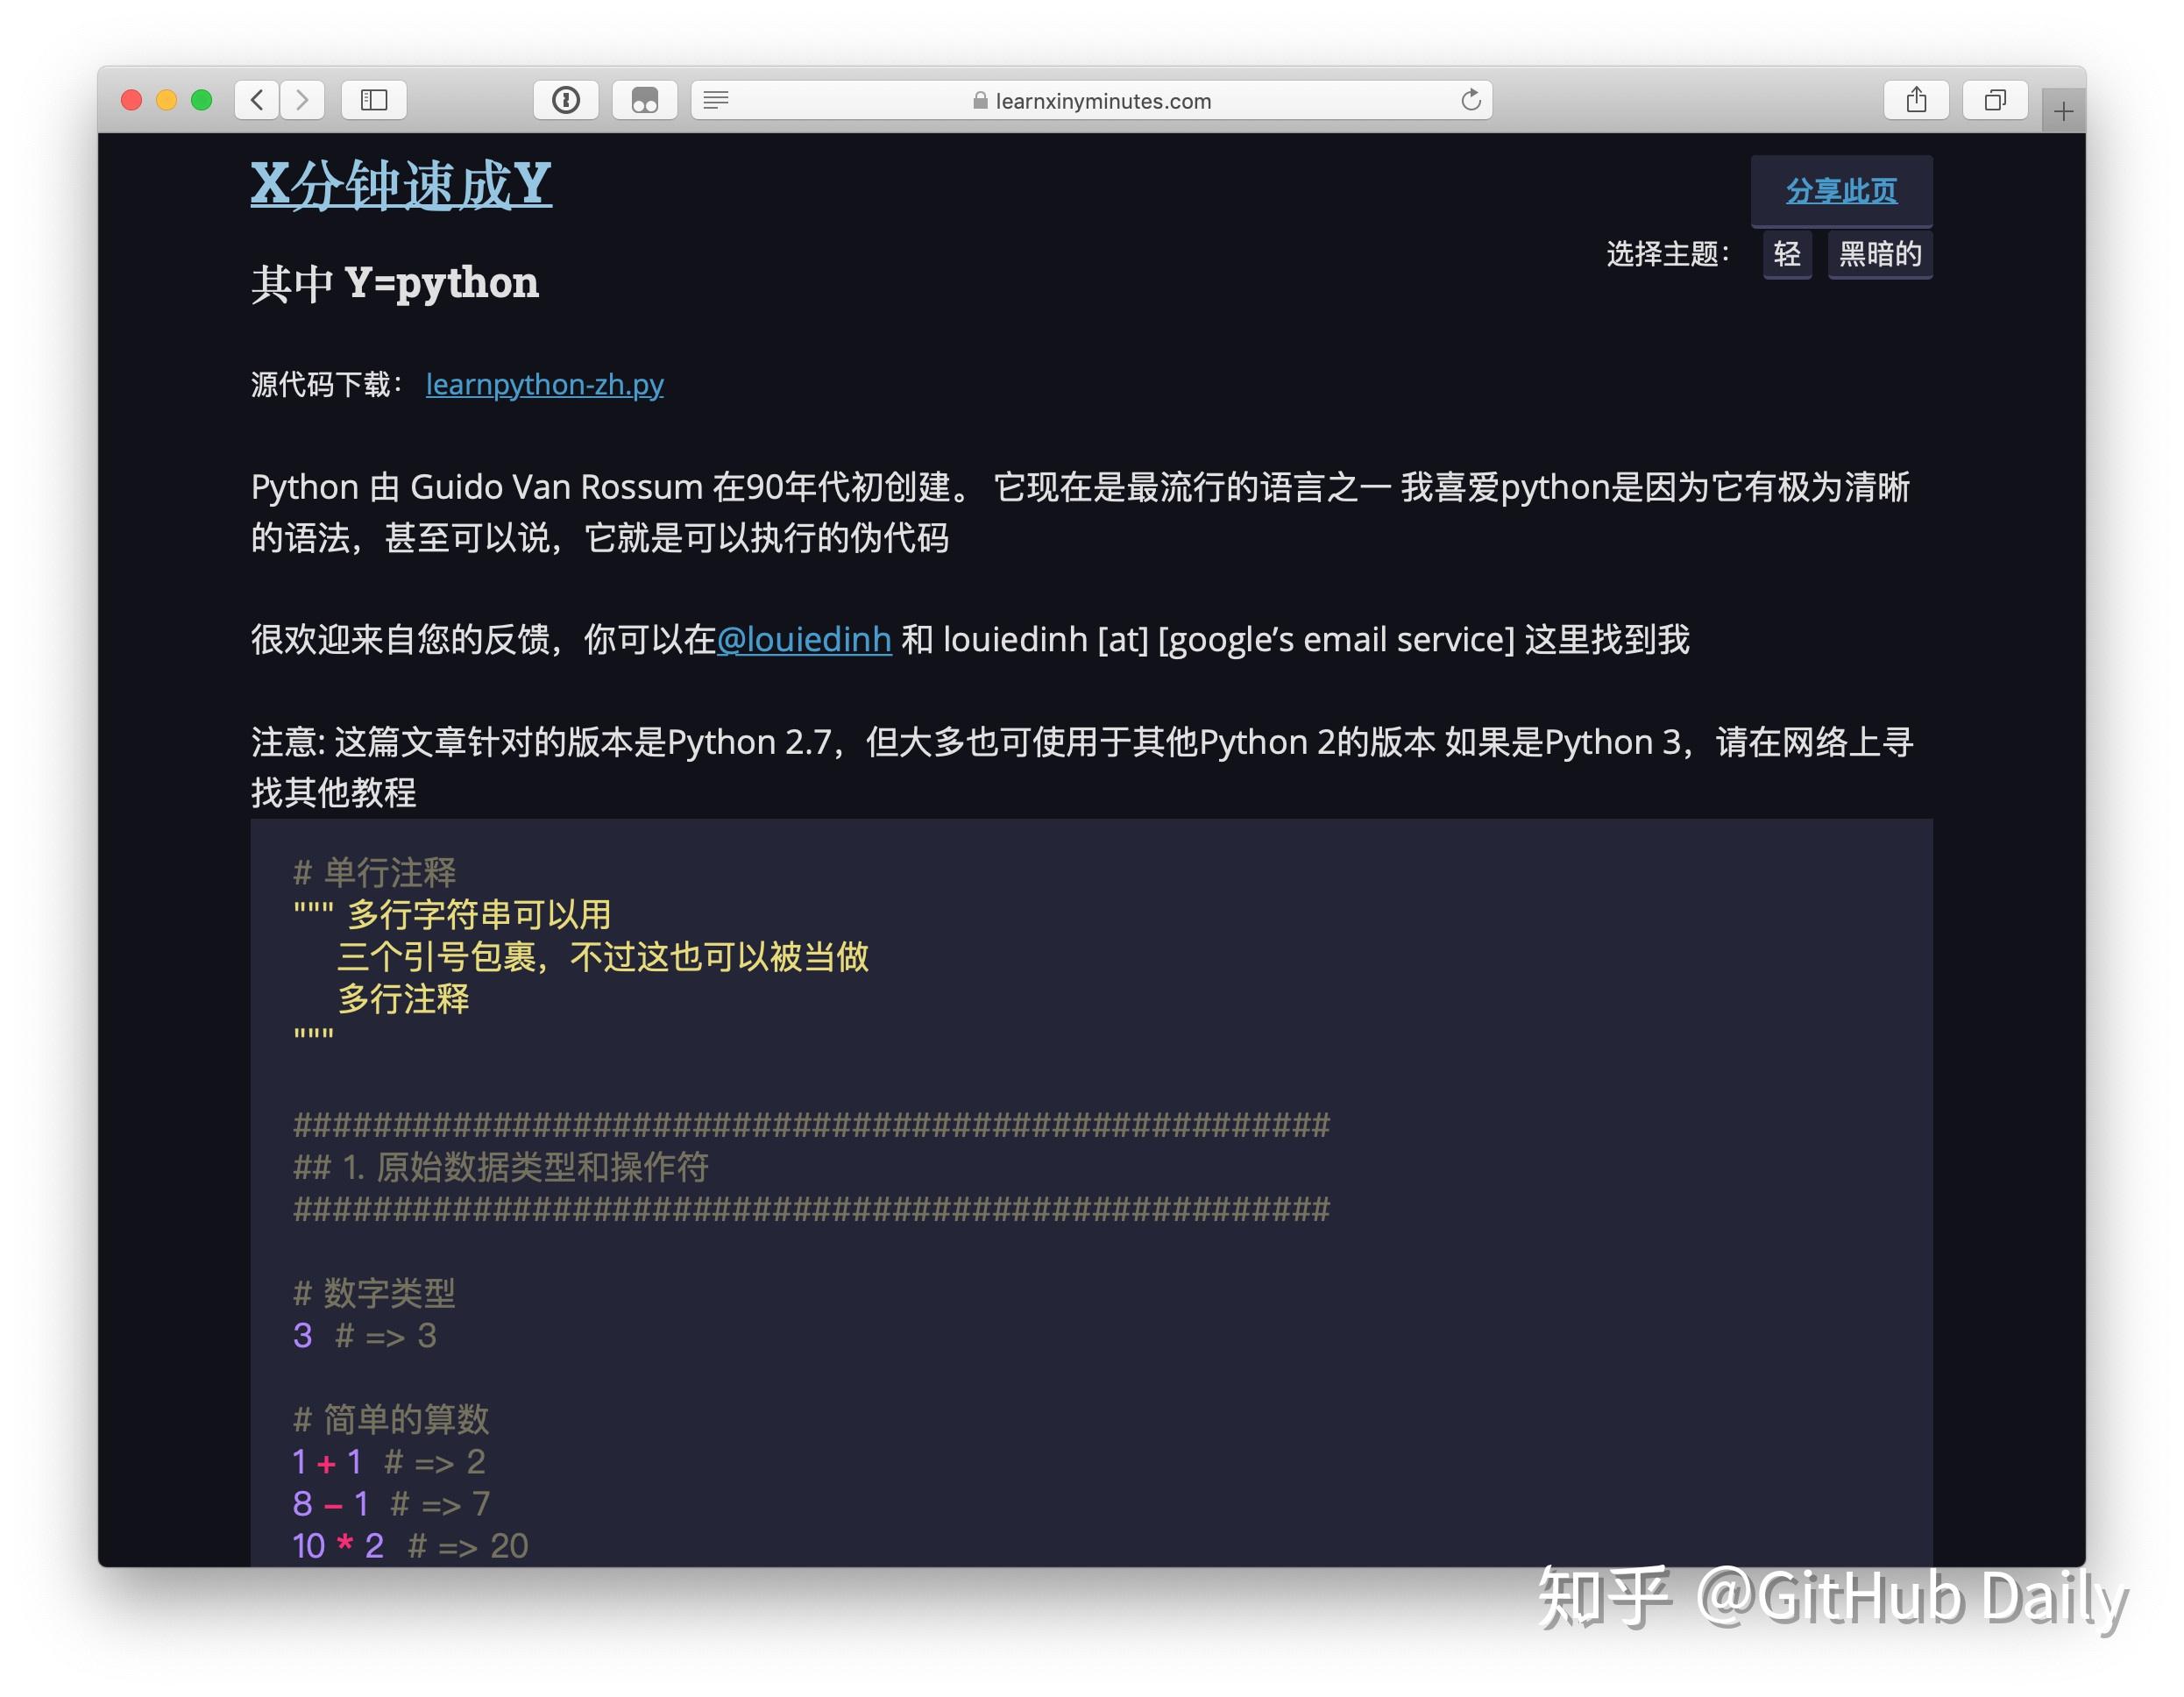Open the @louiedinh profile link
The height and width of the screenshot is (1697, 2184).
point(804,640)
